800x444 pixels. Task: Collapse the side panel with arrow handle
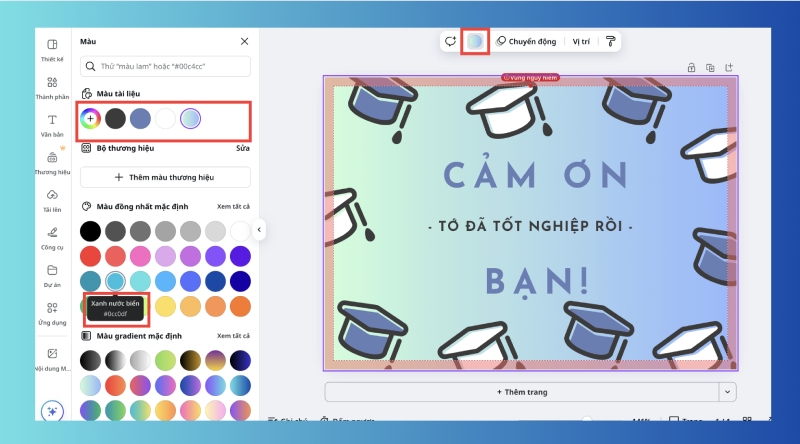point(259,230)
